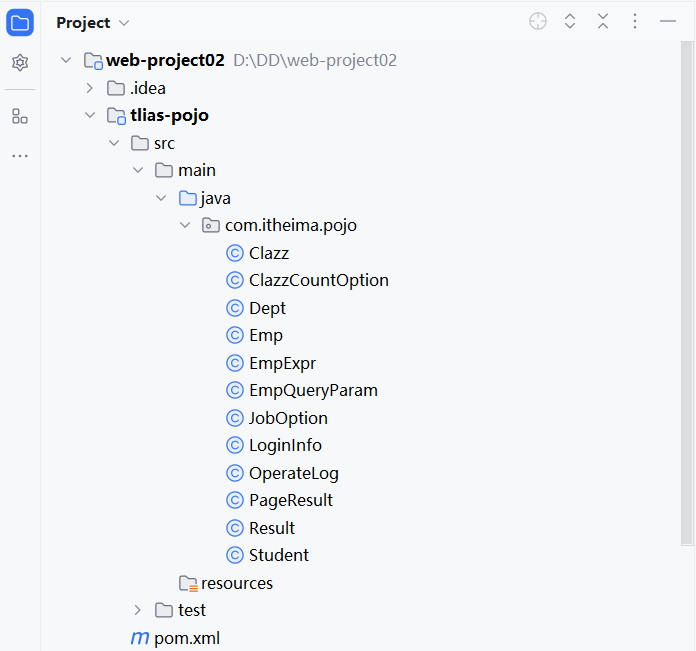Select the Student class
The height and width of the screenshot is (651, 696).
coord(278,555)
